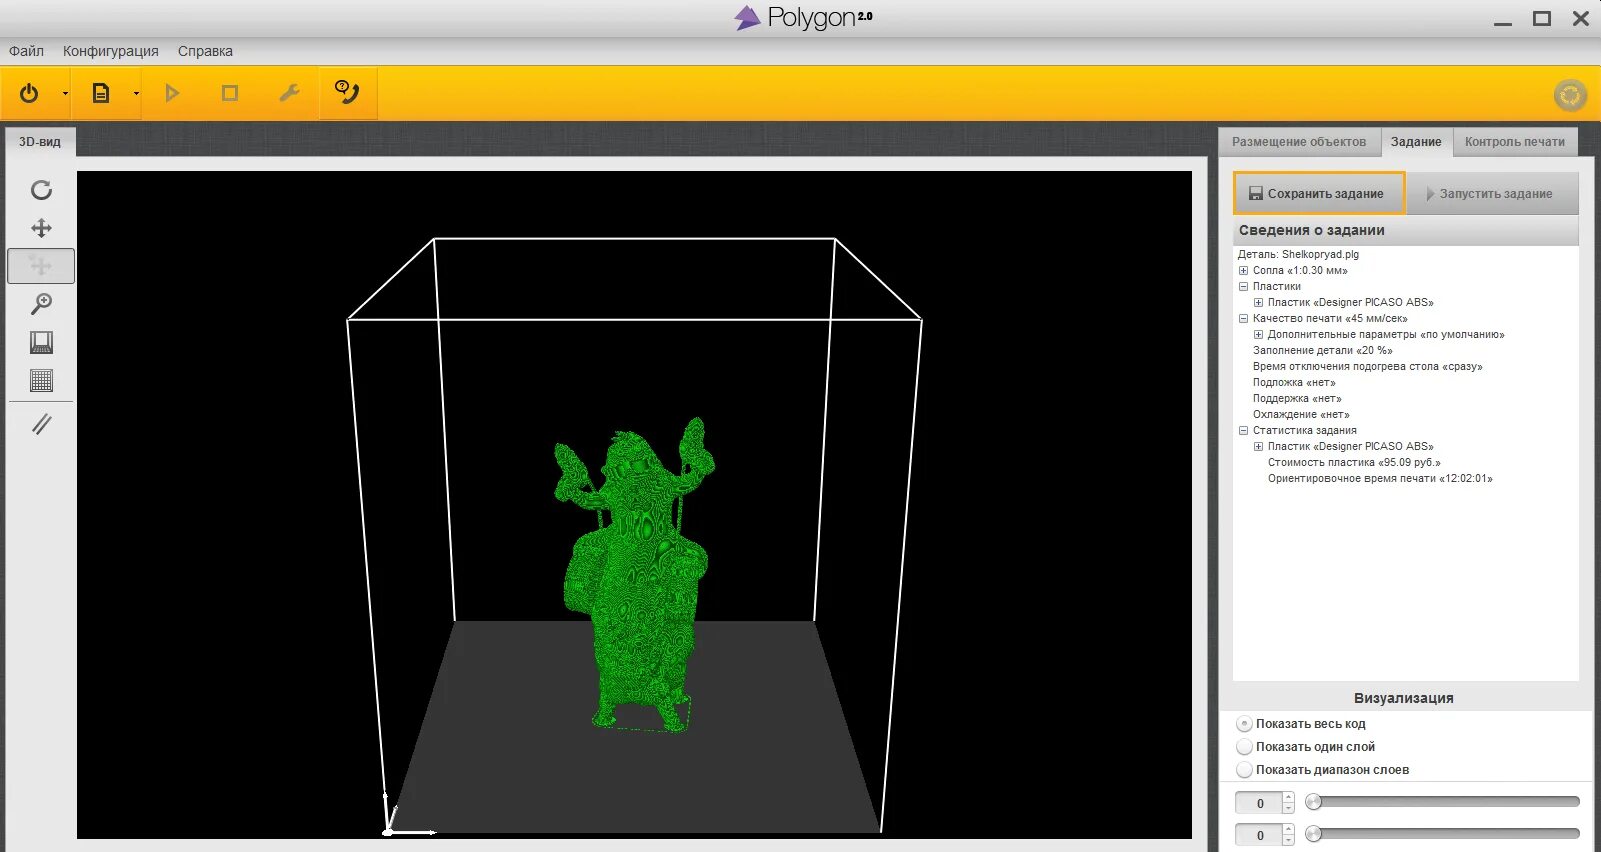
Task: Click the Сохранить задание button
Action: click(1319, 193)
